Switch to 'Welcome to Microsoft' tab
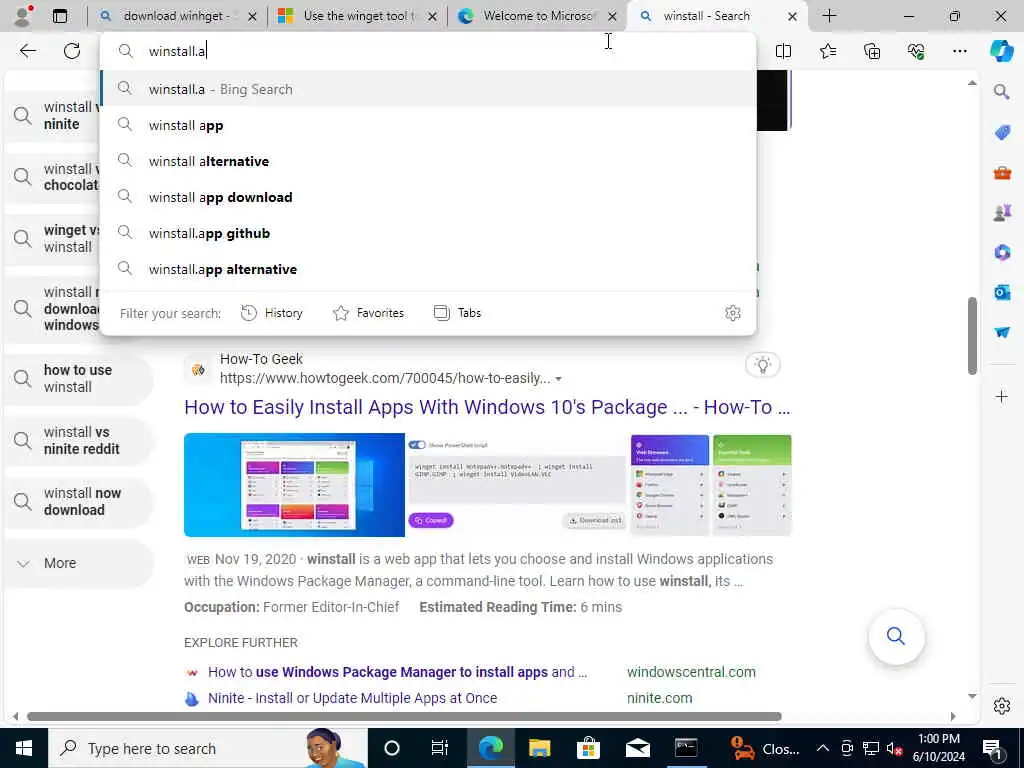The image size is (1024, 768). tap(537, 16)
